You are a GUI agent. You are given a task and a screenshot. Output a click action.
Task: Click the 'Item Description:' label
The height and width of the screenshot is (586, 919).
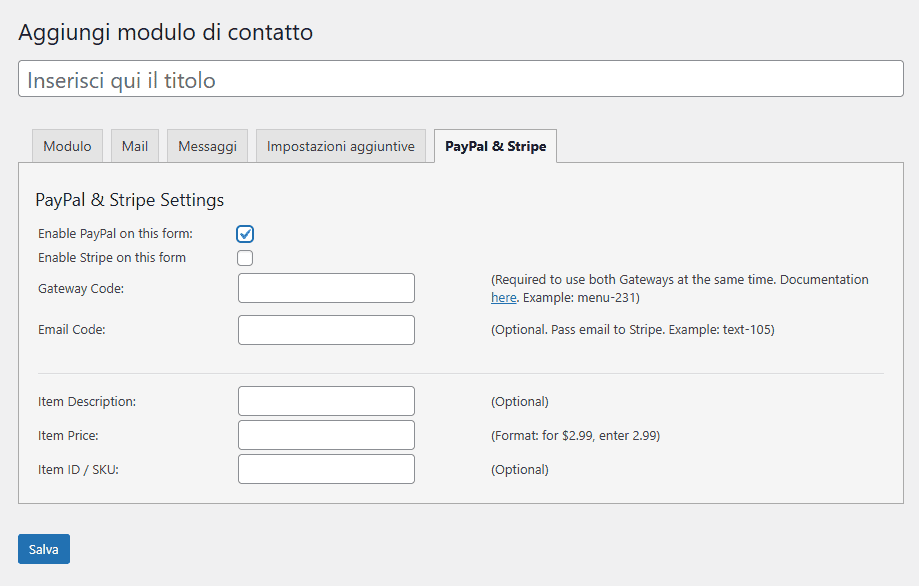click(x=87, y=402)
